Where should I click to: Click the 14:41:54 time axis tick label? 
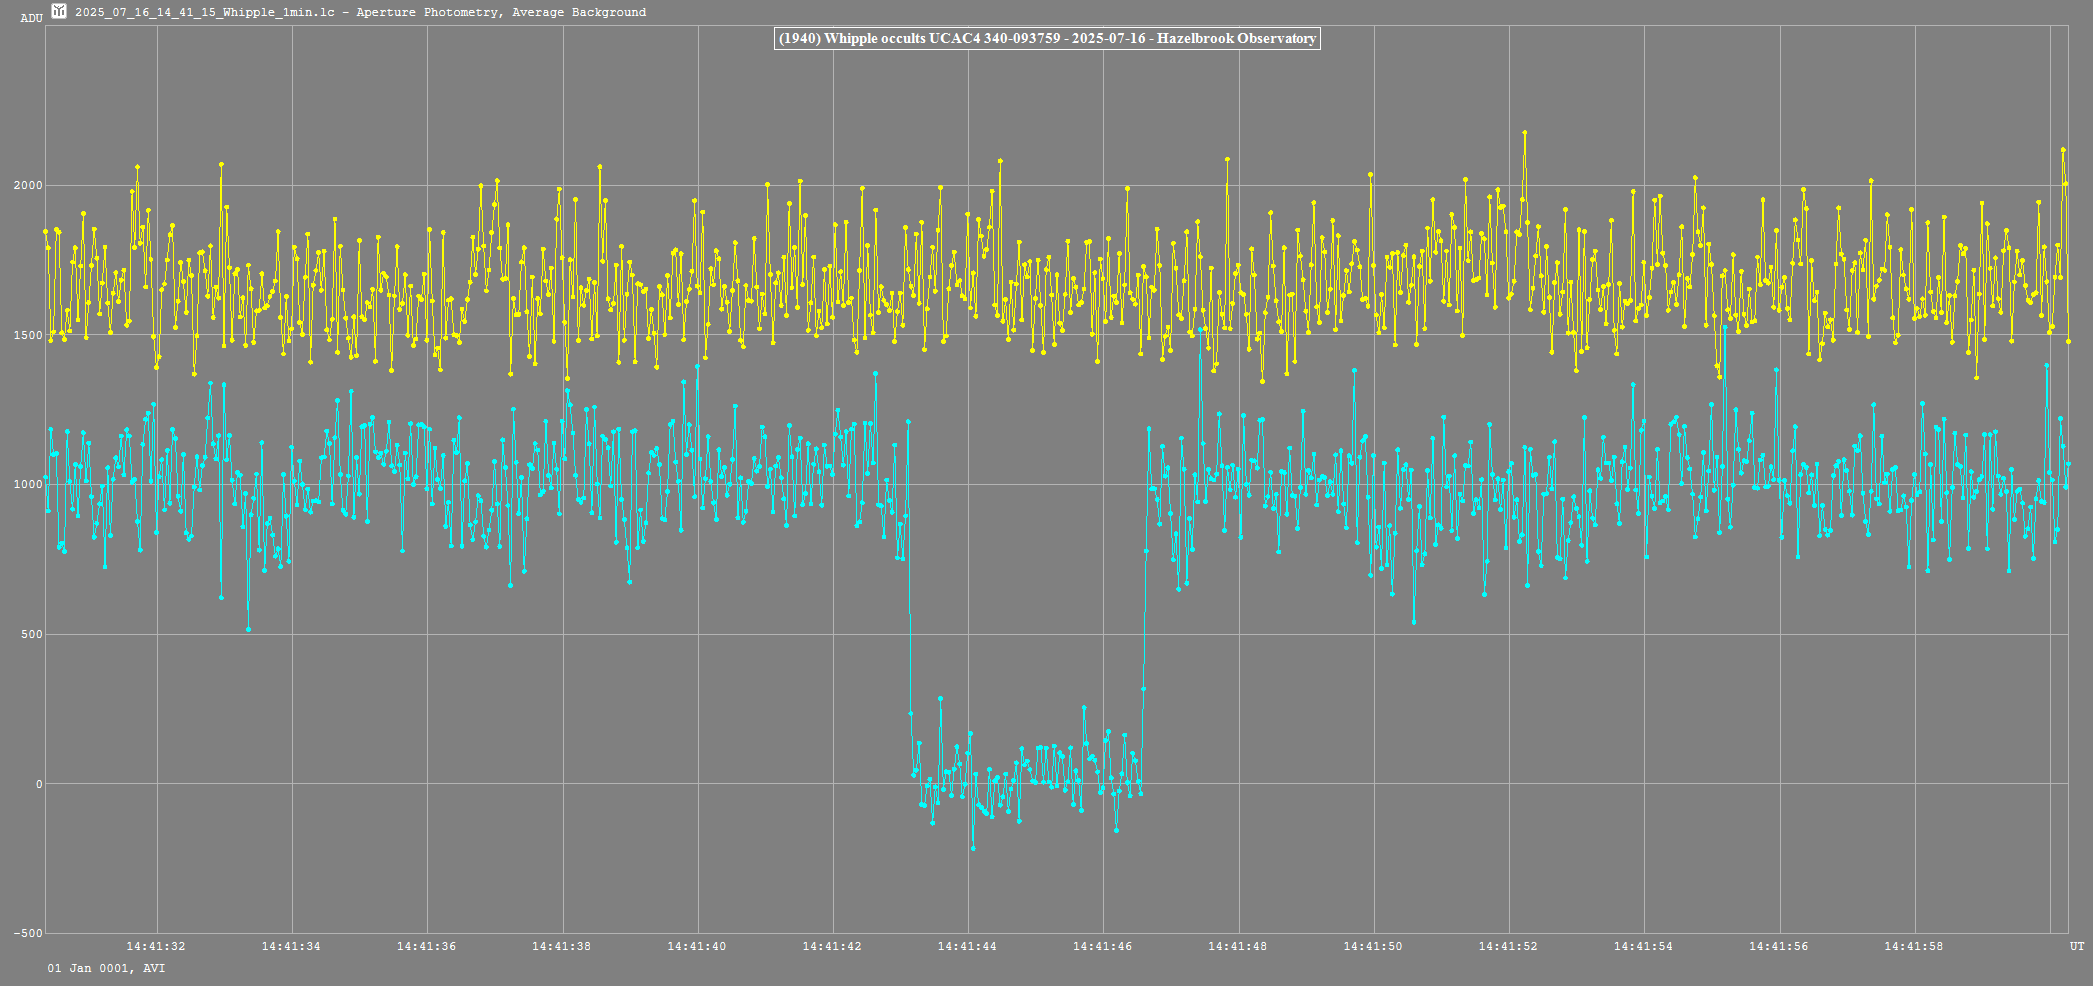point(1644,946)
